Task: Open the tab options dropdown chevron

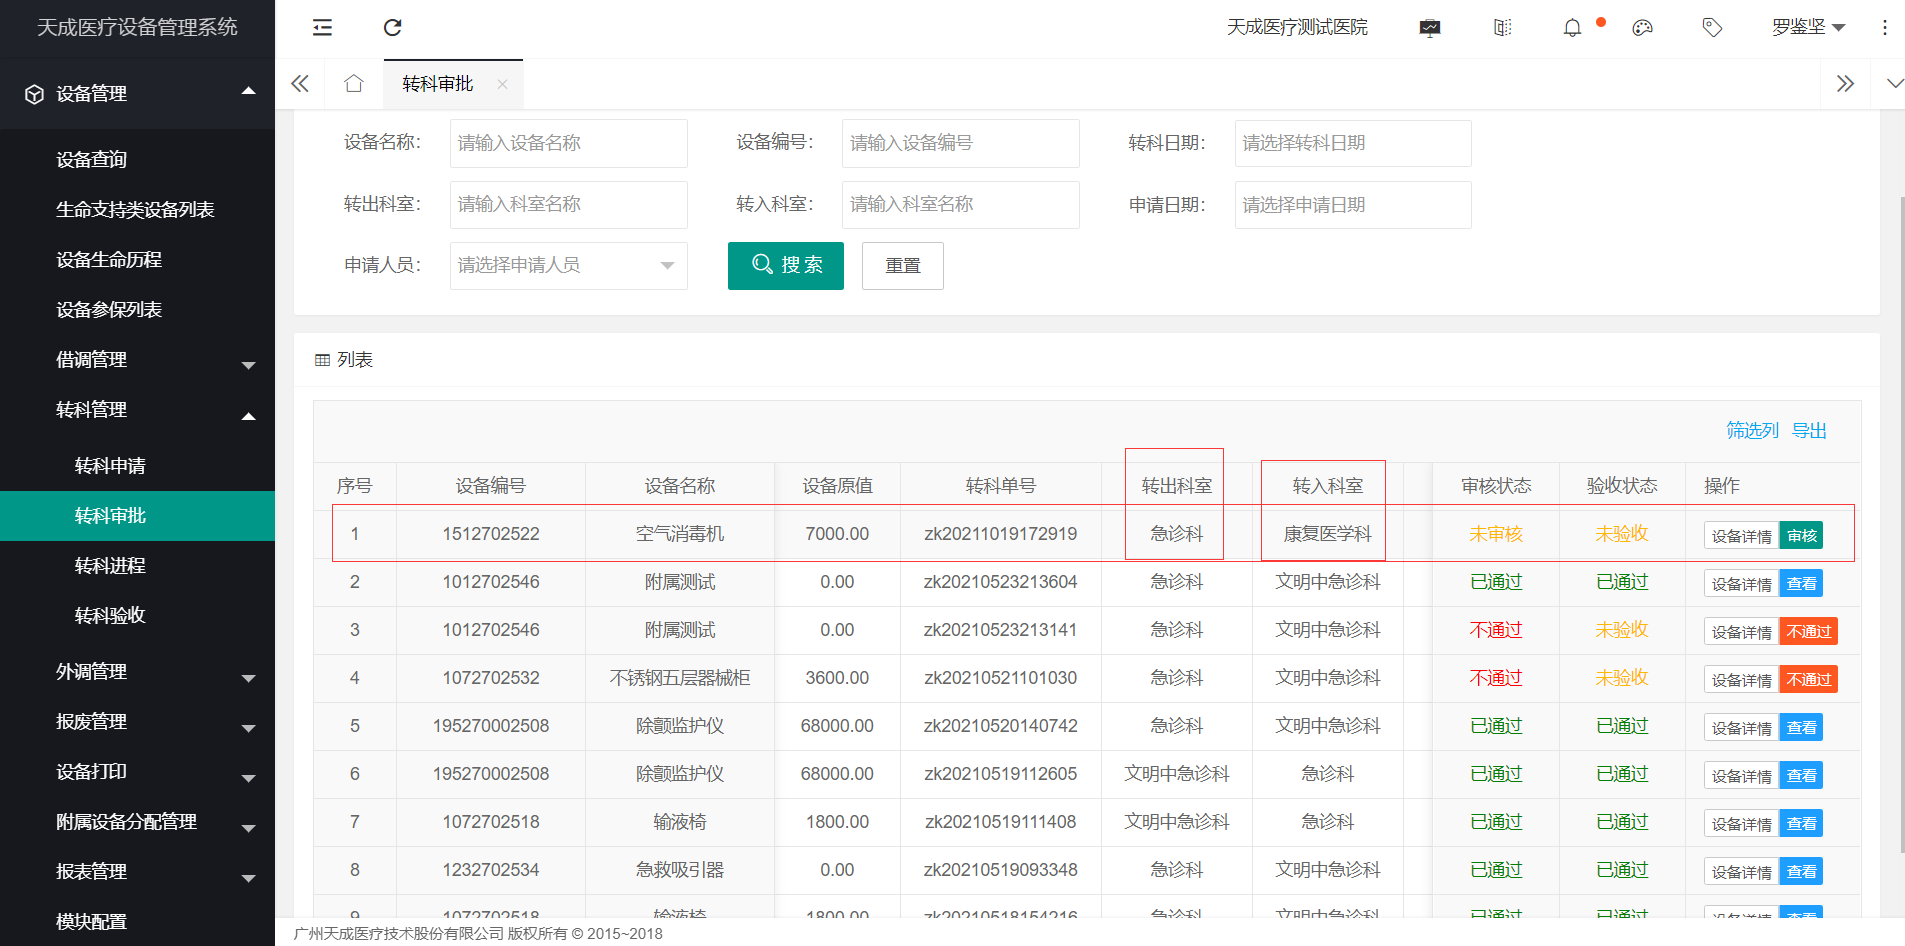Action: [x=1895, y=84]
